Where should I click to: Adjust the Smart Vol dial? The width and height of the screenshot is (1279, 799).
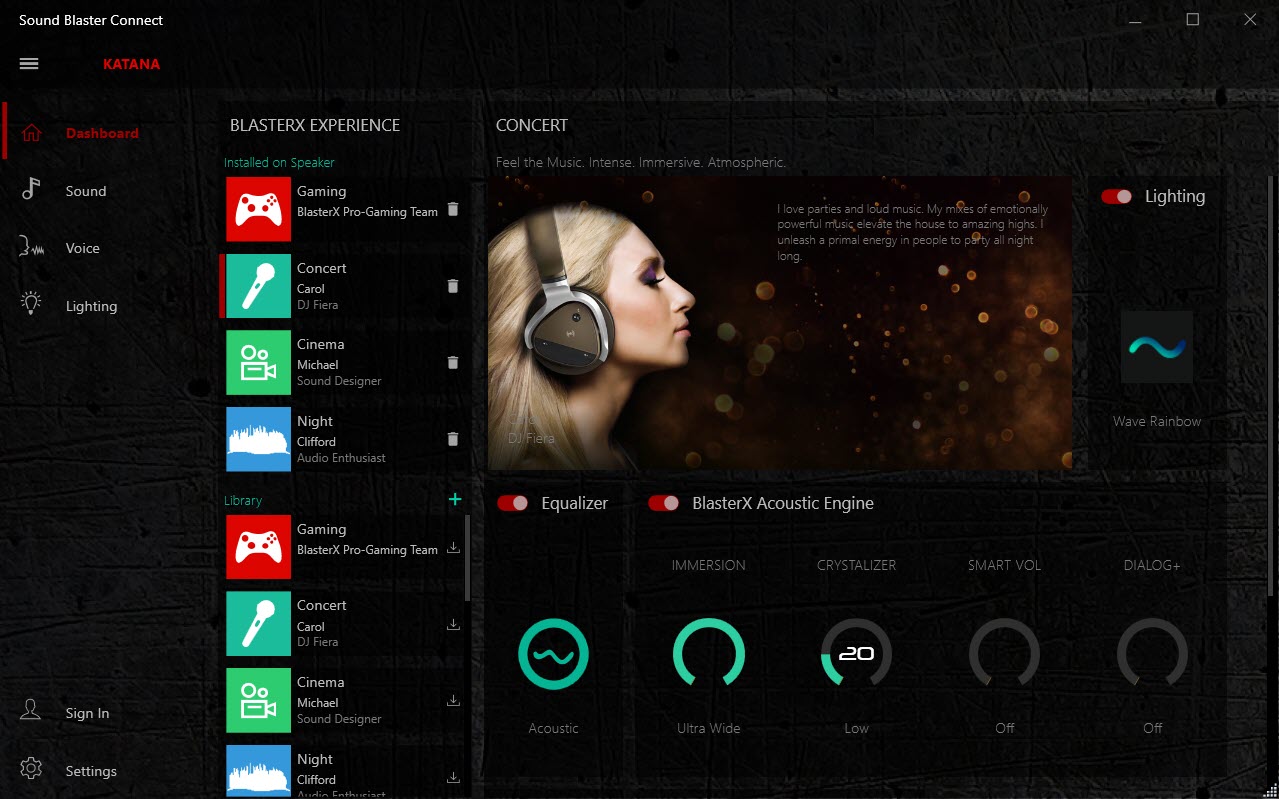(x=1005, y=654)
